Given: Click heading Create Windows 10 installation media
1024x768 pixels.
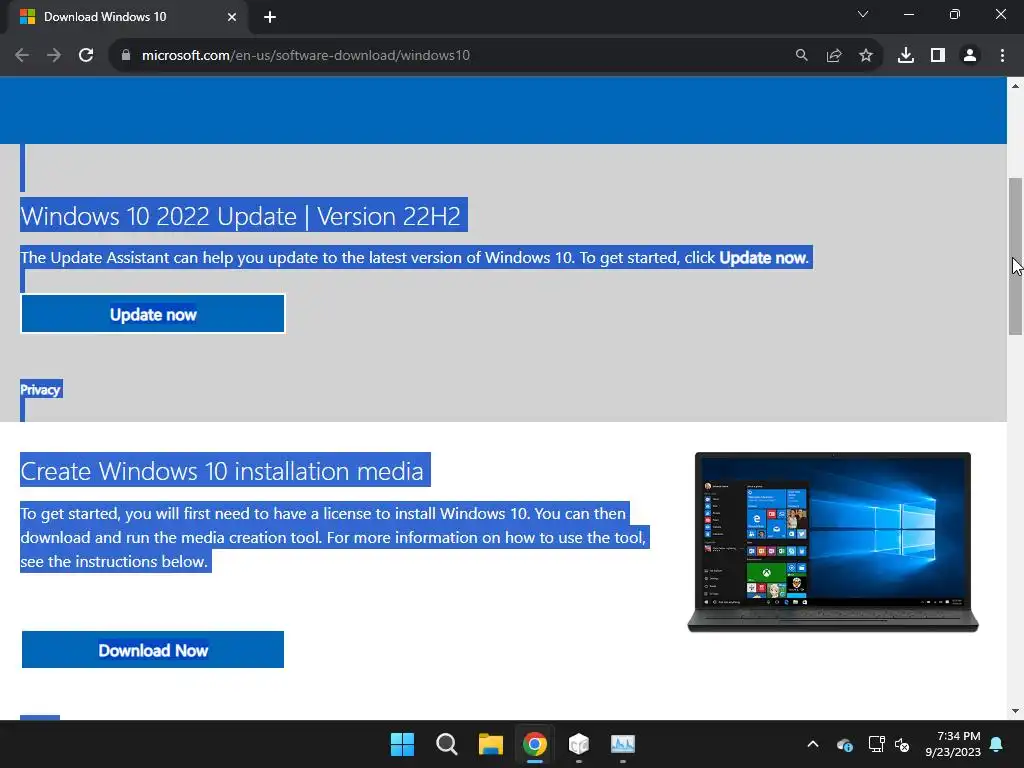Looking at the screenshot, I should 222,471.
